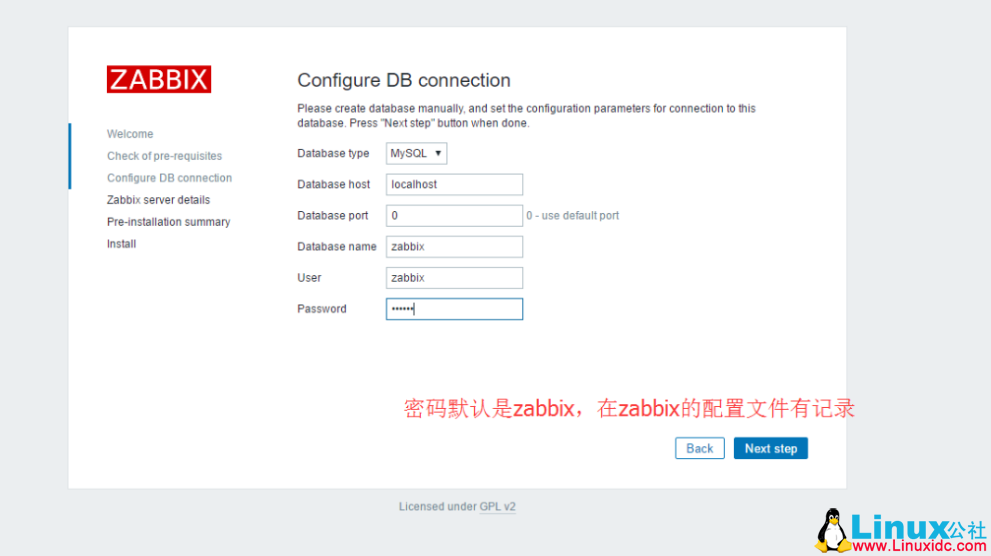Open the Database type MySQL dropdown
Viewport: 991px width, 556px height.
[x=416, y=154]
